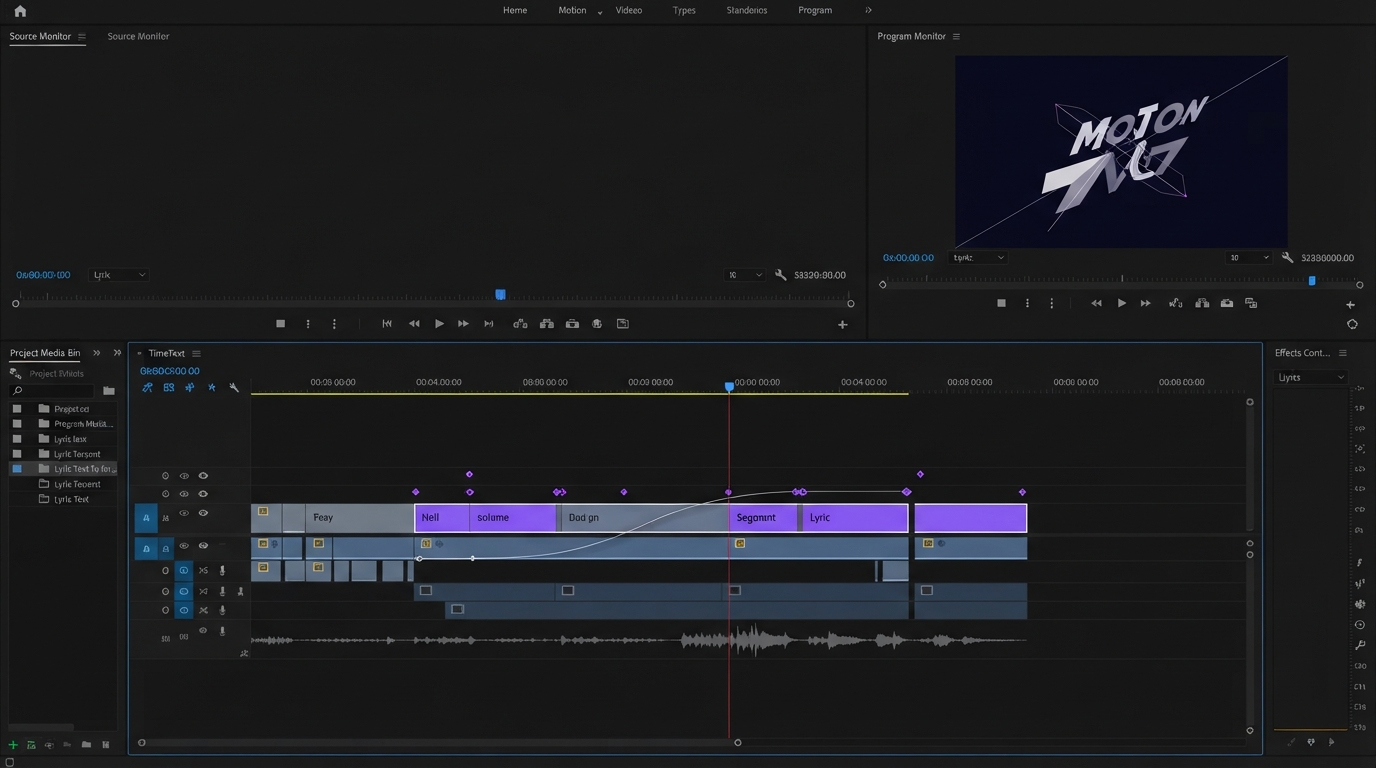Select the purple Segomnt clip
The width and height of the screenshot is (1376, 768).
point(763,518)
